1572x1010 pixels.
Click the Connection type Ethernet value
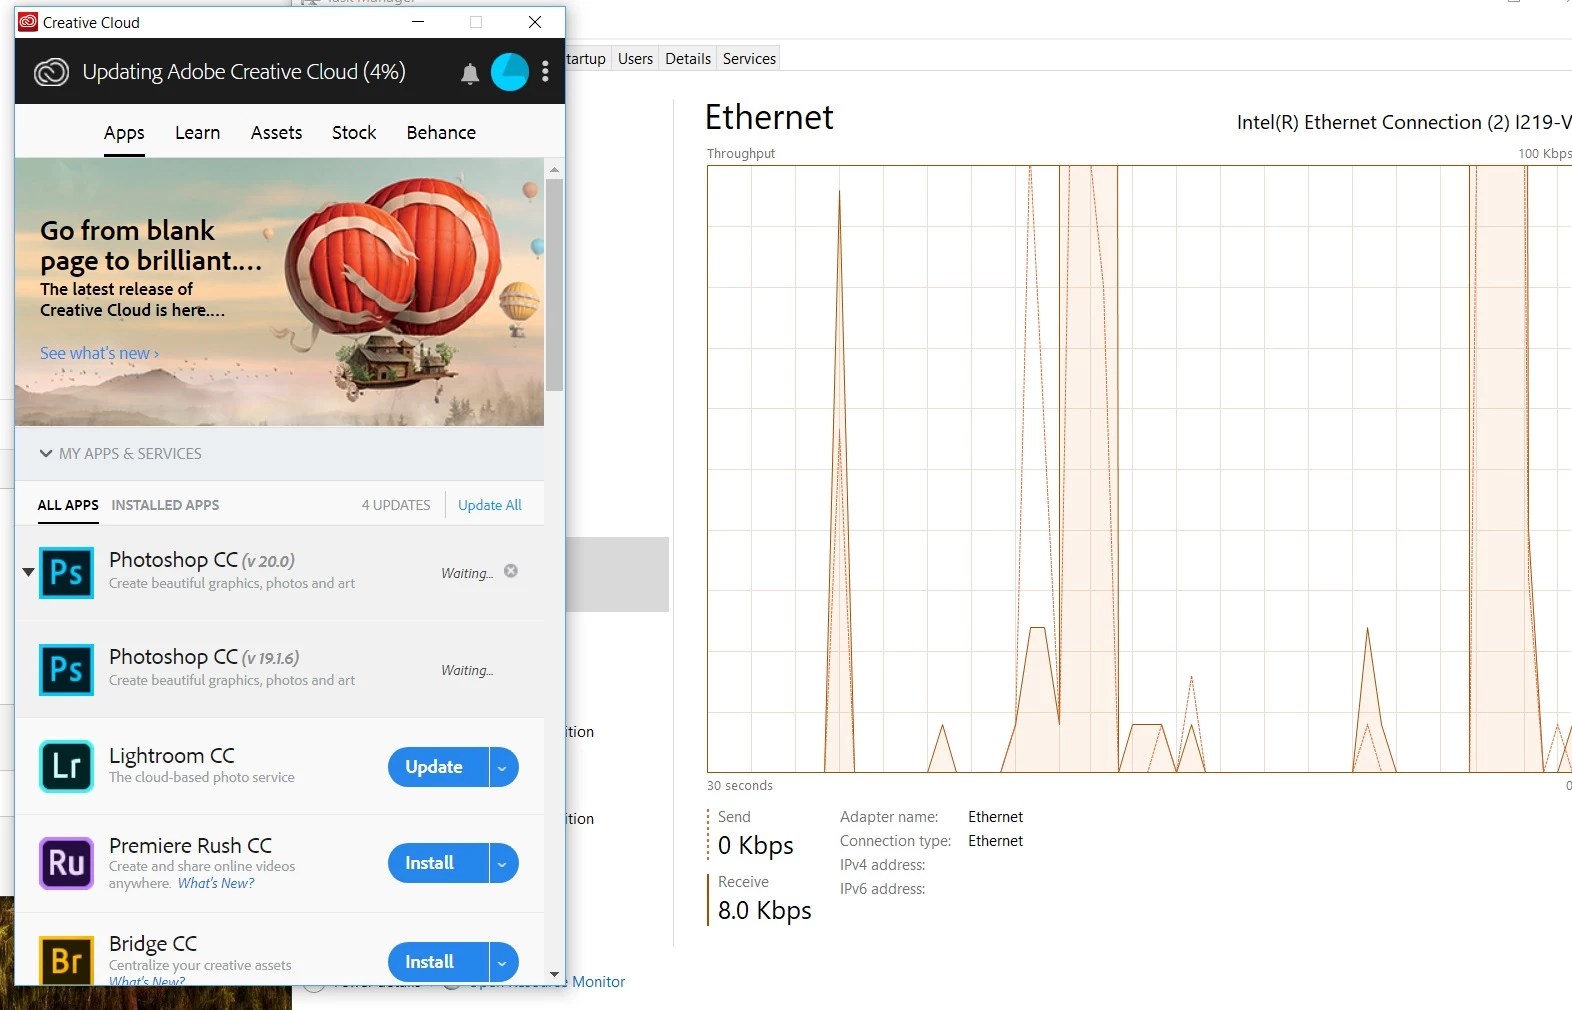tap(995, 841)
